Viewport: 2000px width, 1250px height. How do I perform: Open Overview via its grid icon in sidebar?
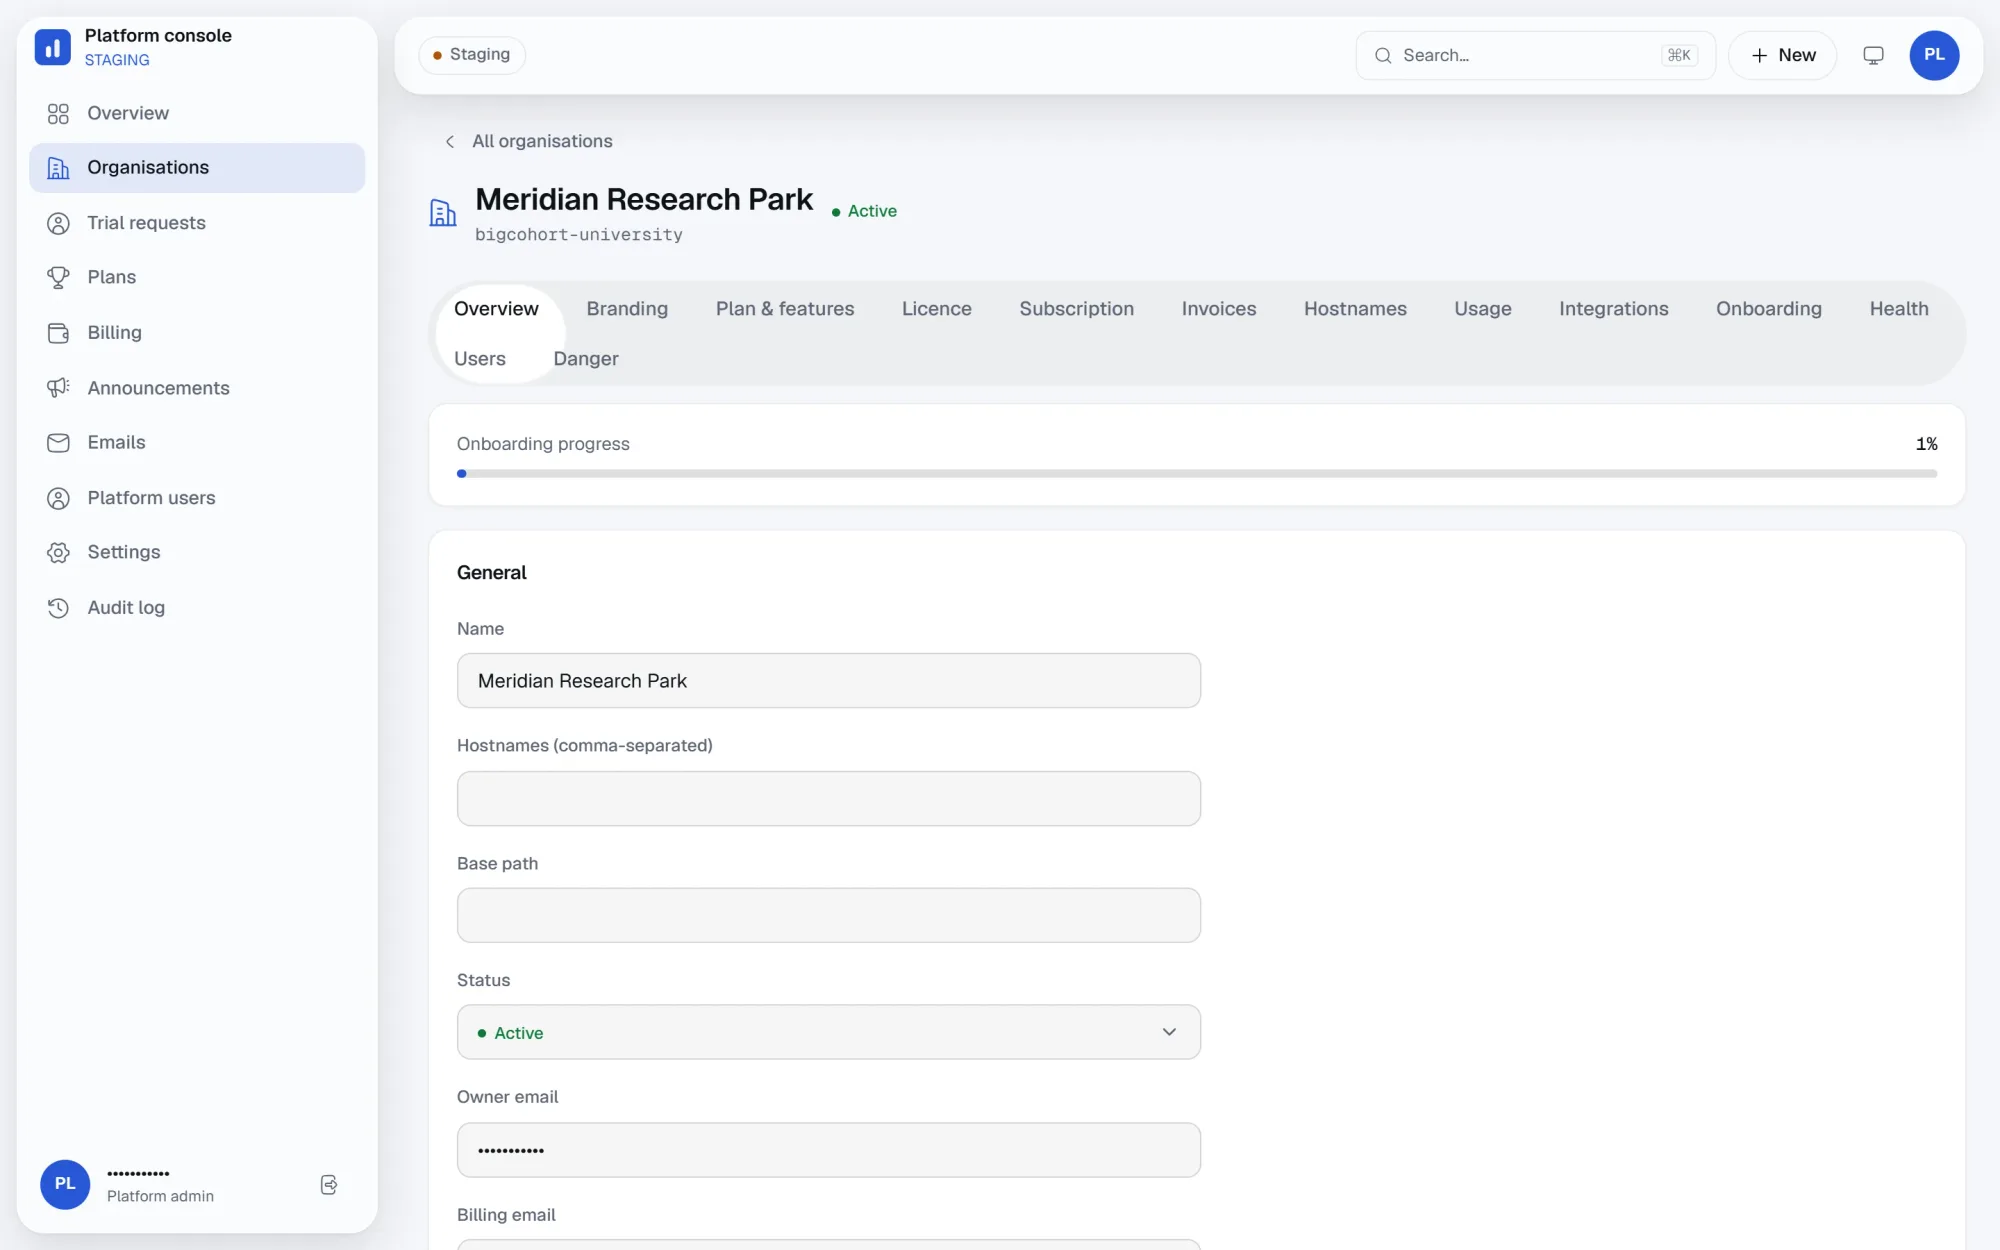58,114
